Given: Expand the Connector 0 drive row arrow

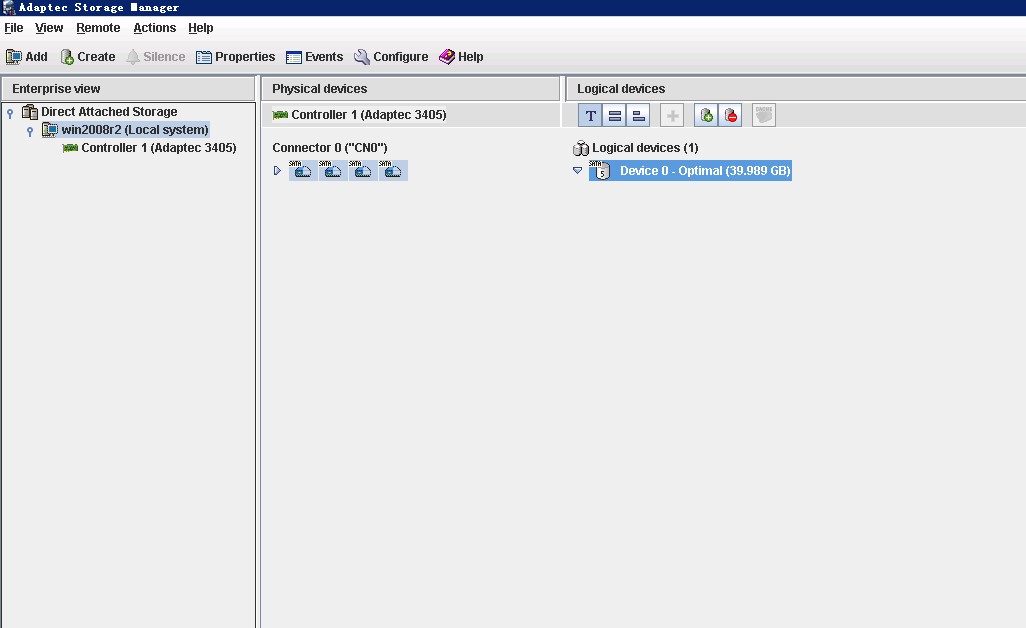Looking at the screenshot, I should pos(277,171).
